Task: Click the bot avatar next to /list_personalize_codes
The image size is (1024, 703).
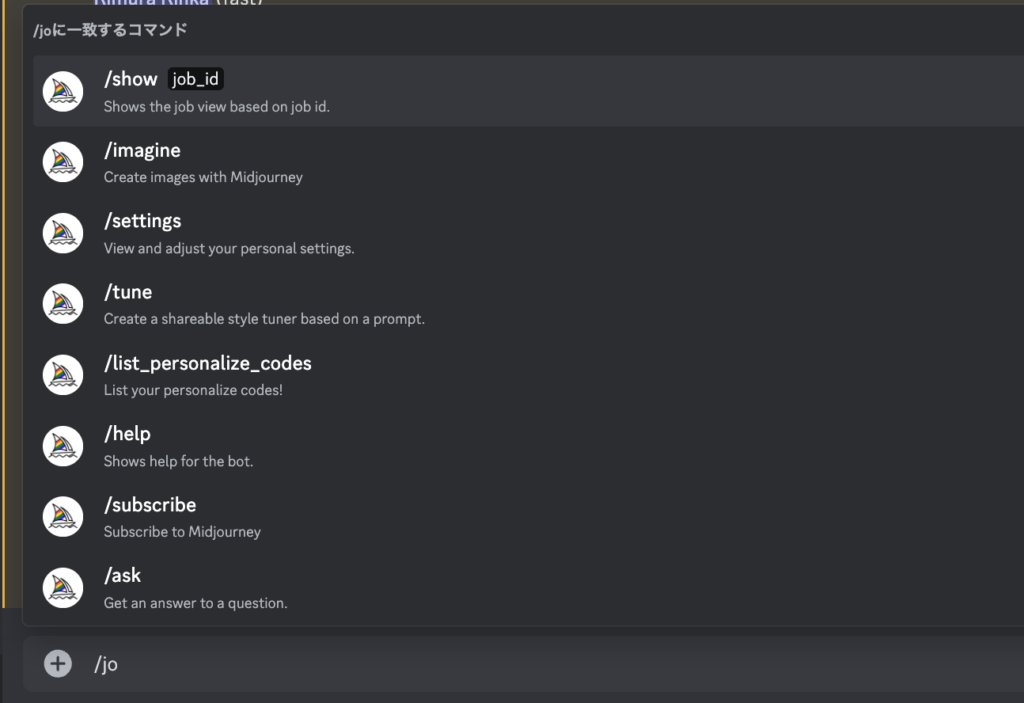Action: coord(63,374)
